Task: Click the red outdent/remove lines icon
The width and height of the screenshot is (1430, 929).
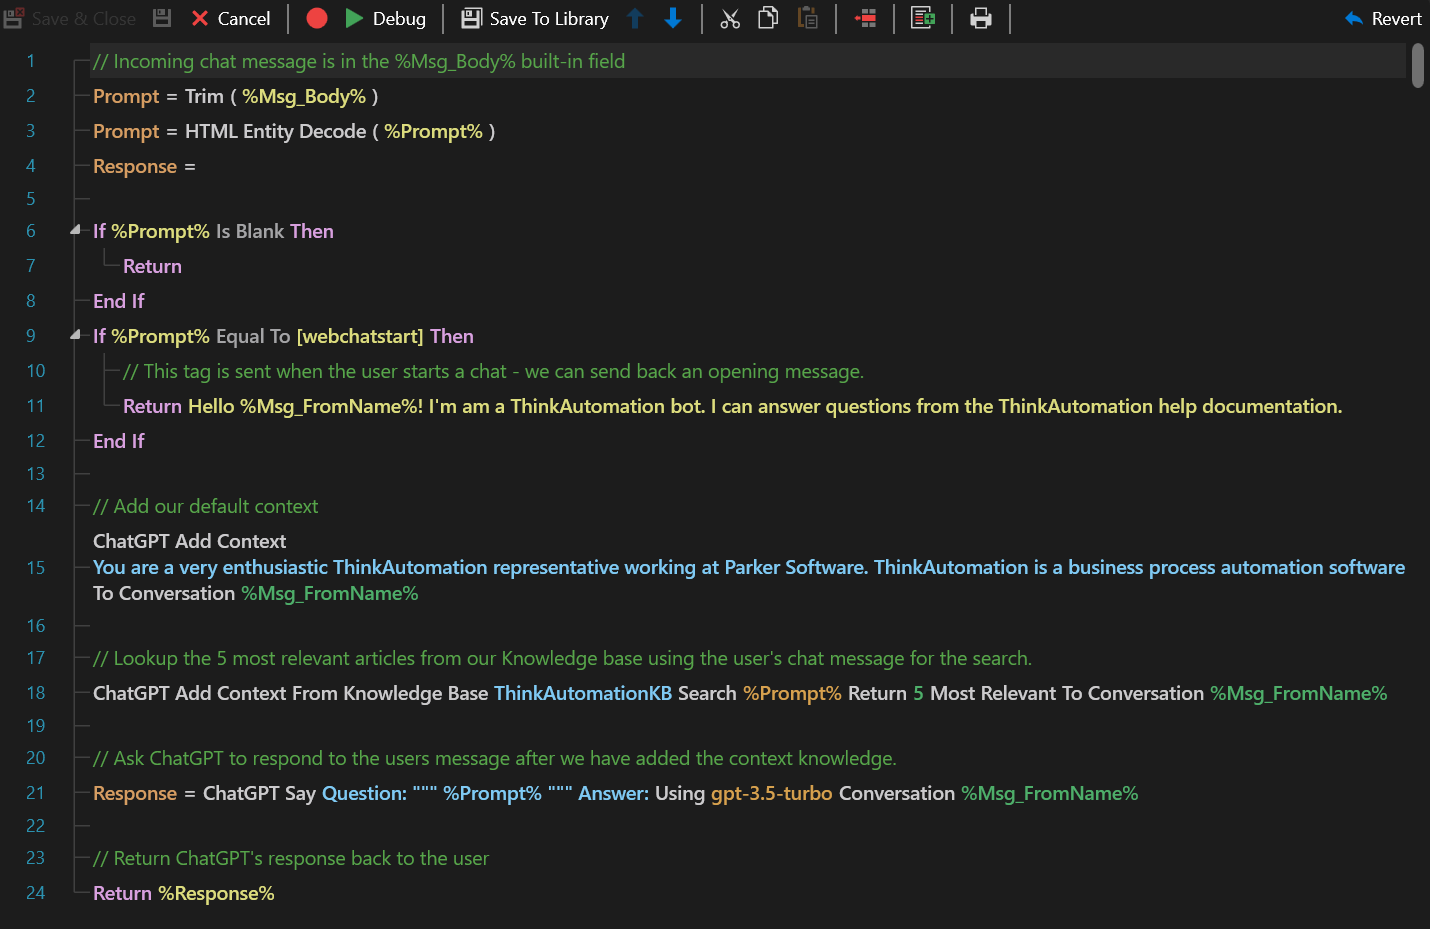Action: [866, 18]
